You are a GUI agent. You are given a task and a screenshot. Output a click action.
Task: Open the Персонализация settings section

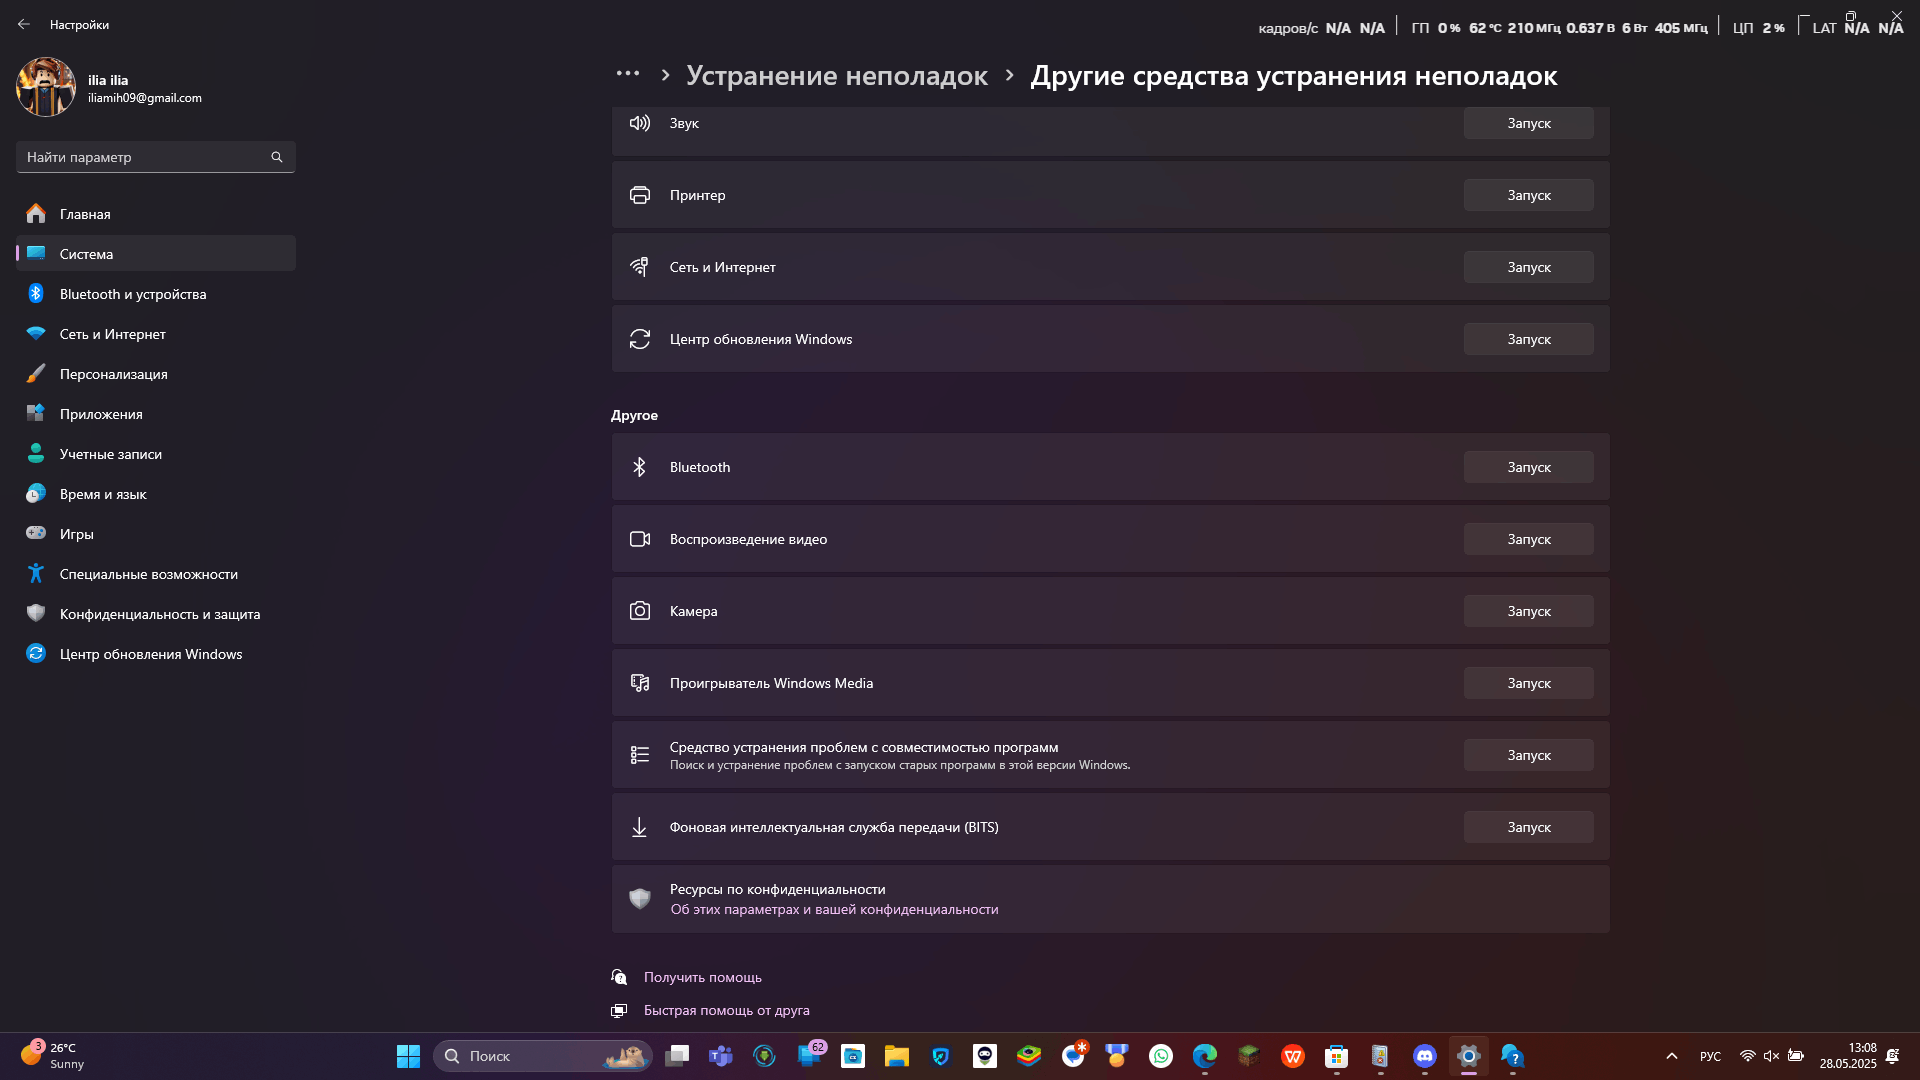coord(113,374)
